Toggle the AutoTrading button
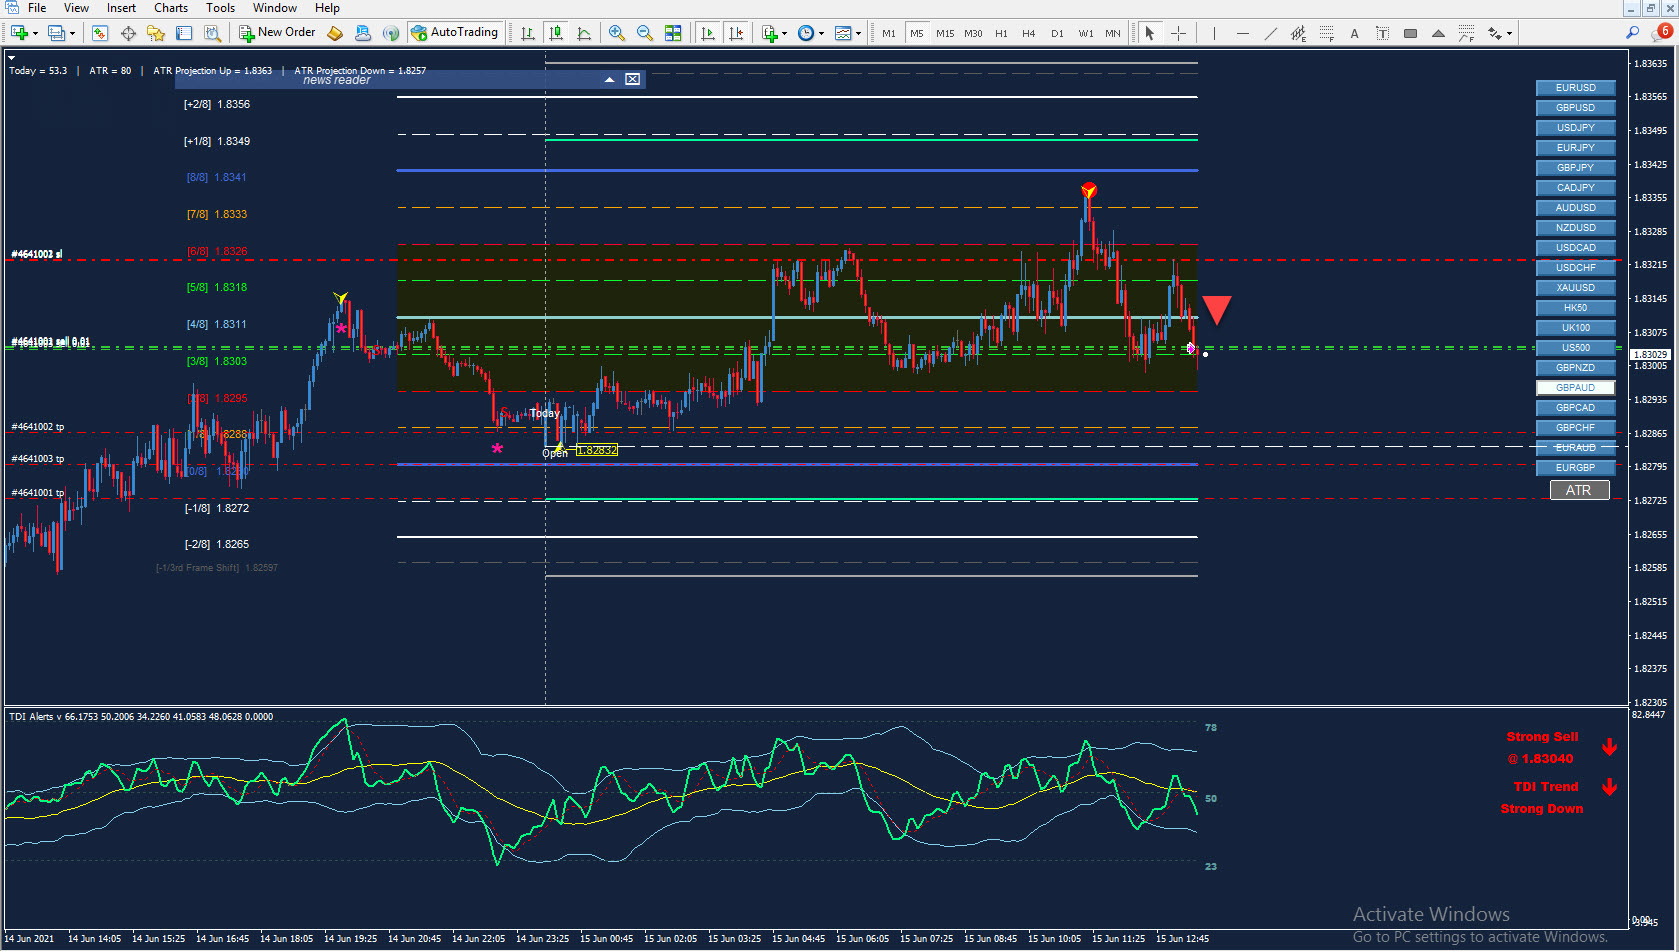 click(455, 33)
